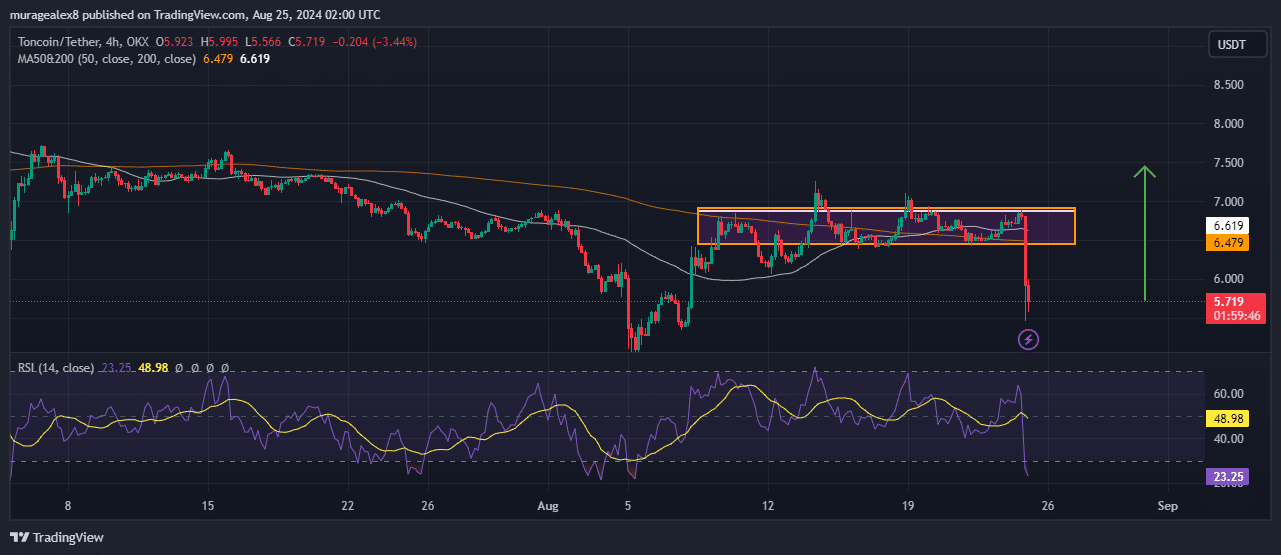Click the lightning bolt event marker icon
This screenshot has height=555, width=1281.
[1028, 340]
